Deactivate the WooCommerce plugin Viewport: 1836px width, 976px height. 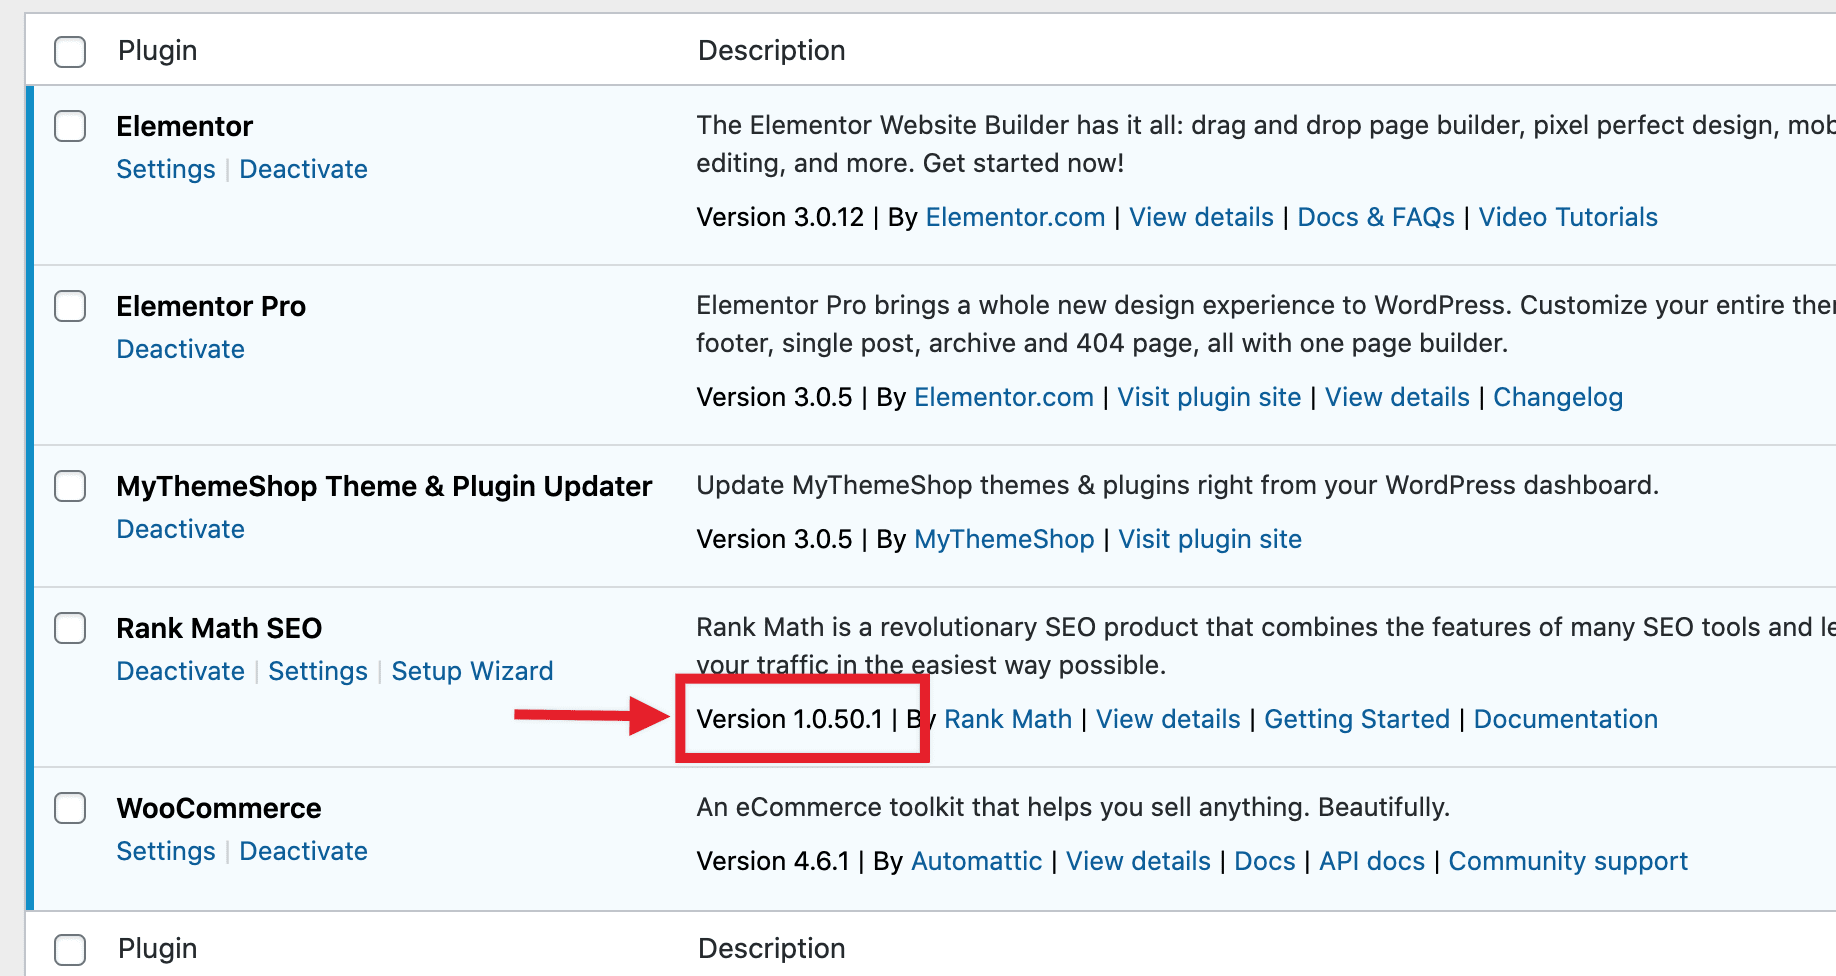[x=303, y=852]
